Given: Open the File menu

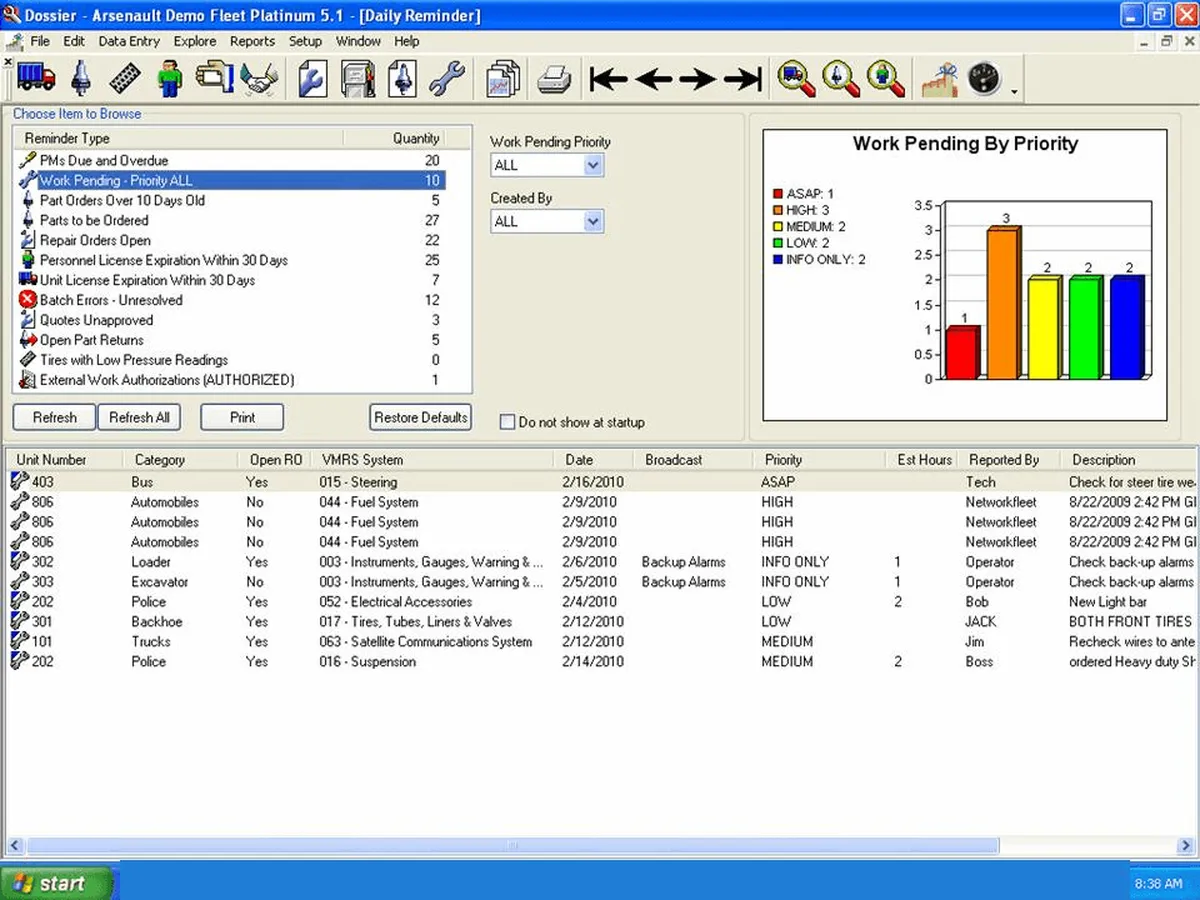Looking at the screenshot, I should [x=40, y=41].
